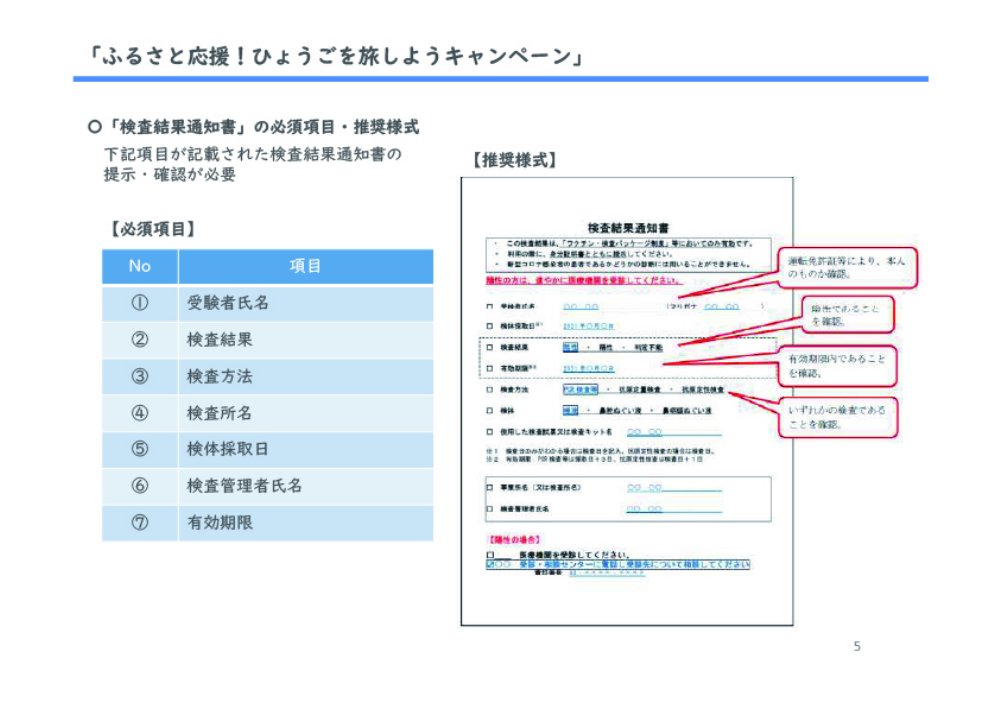Tick the 検査管理者氏名 checkbox on the form
Screen dimensions: 1000x707
pos(490,509)
